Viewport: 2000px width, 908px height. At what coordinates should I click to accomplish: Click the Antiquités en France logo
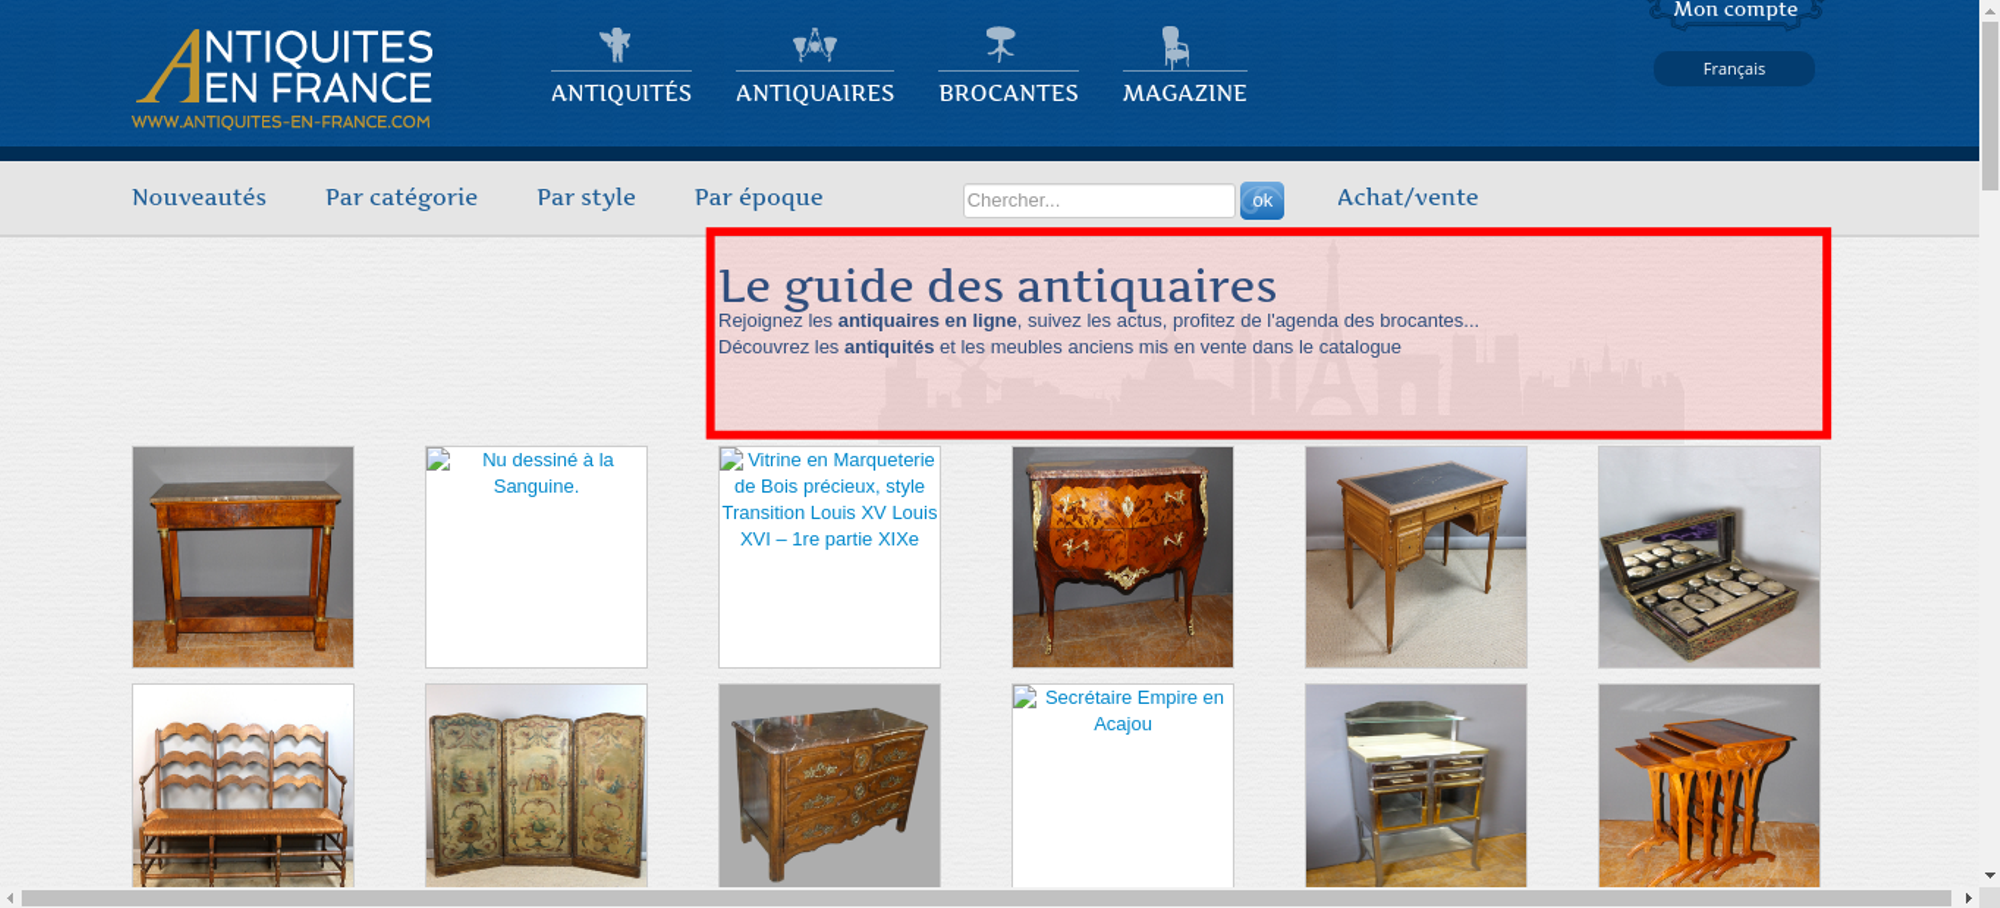tap(283, 79)
